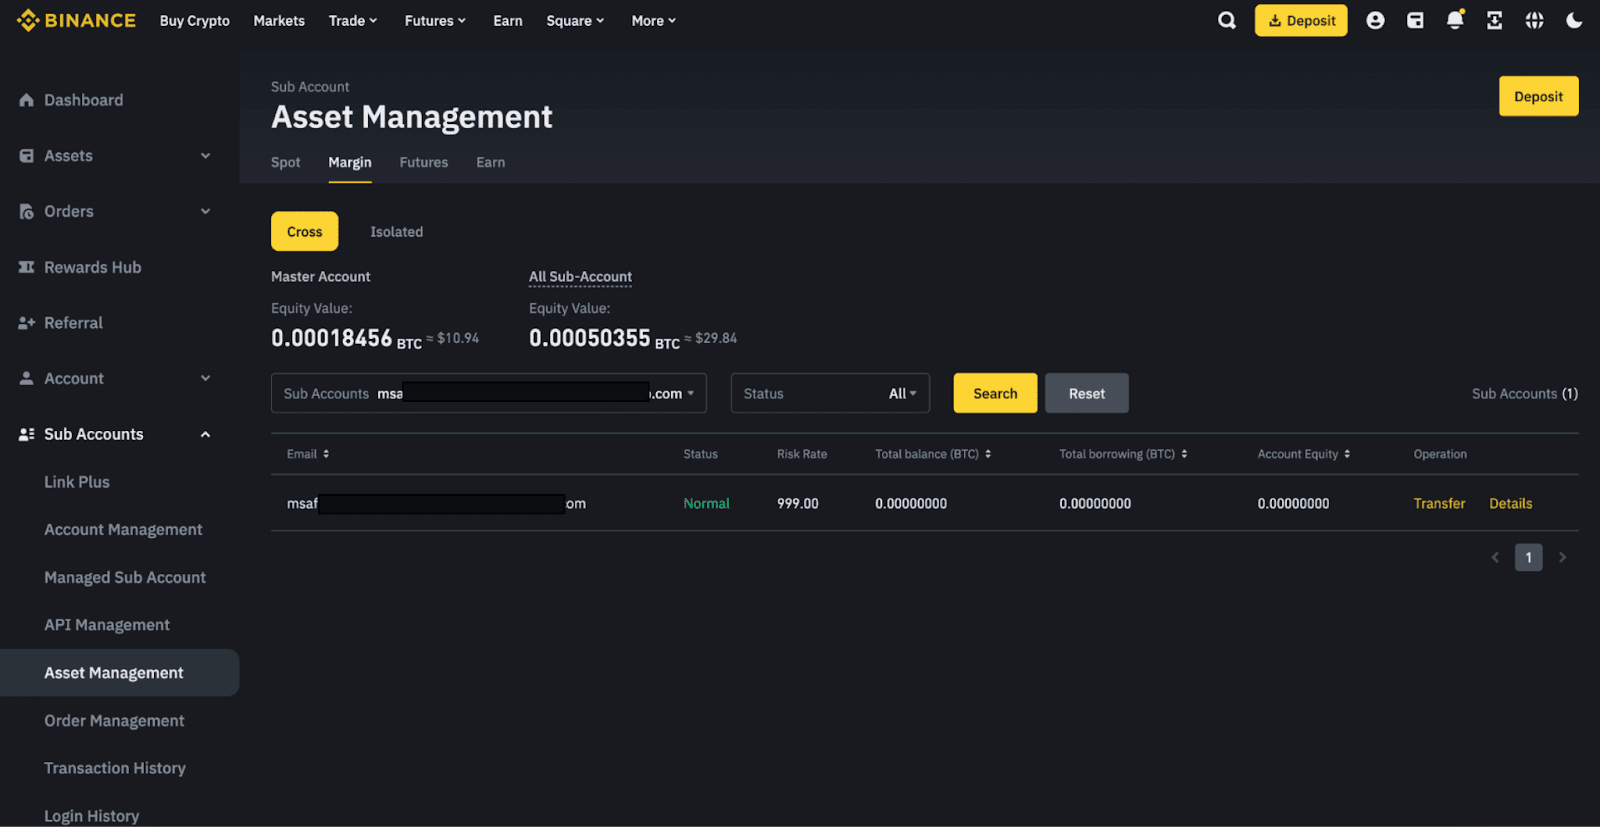Open the notifications bell
The image size is (1600, 827).
tap(1455, 21)
